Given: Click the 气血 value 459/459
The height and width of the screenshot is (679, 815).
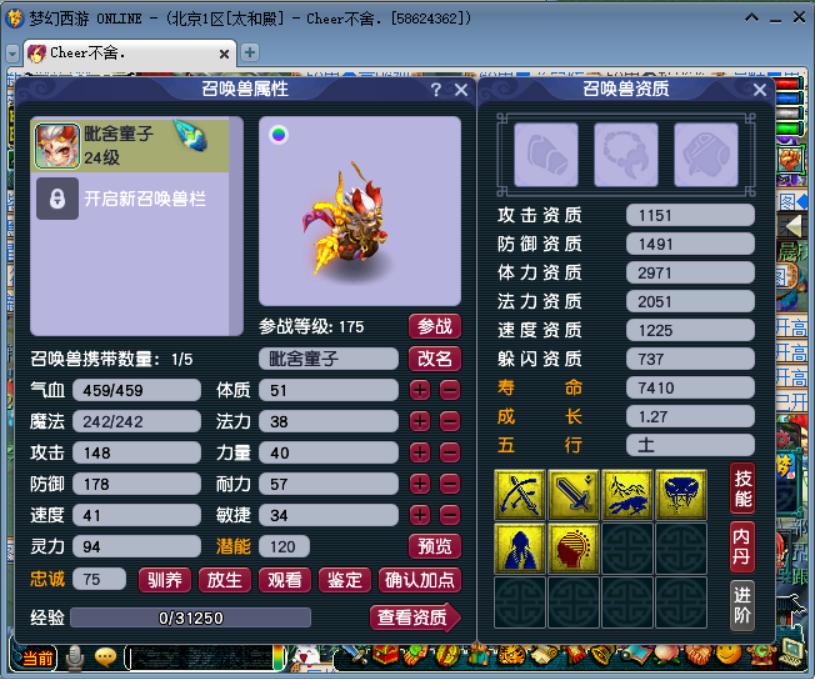Looking at the screenshot, I should click(x=137, y=390).
